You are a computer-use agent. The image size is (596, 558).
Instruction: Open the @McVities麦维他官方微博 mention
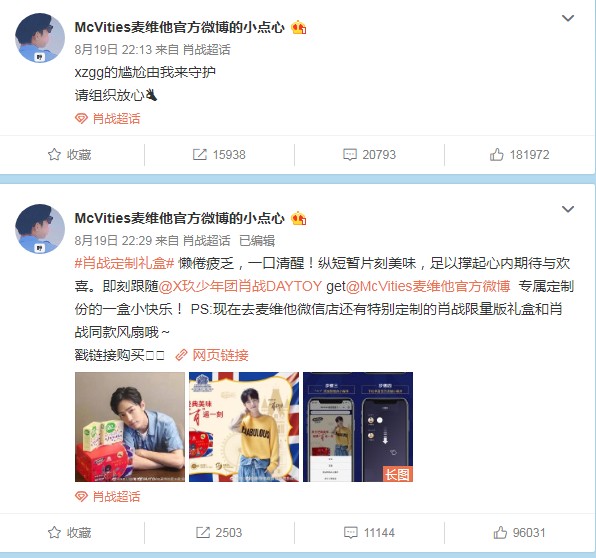tap(428, 286)
